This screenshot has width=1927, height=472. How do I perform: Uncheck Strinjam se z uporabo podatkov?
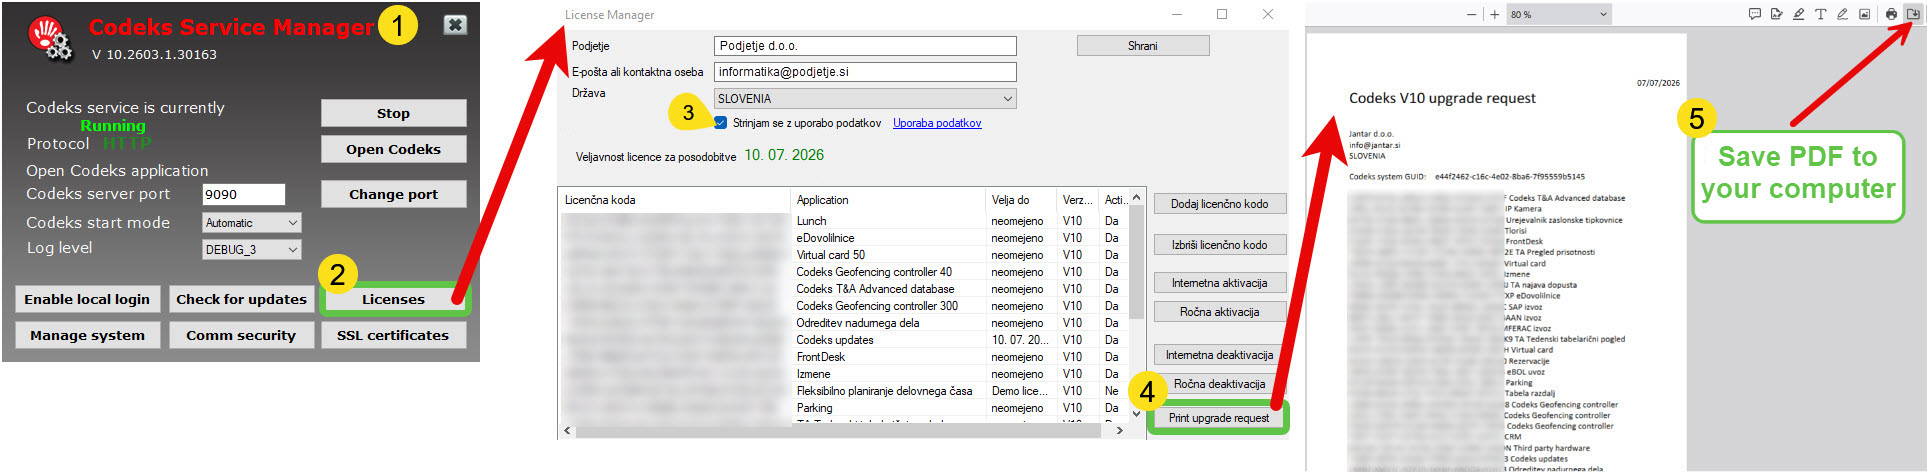coord(720,123)
